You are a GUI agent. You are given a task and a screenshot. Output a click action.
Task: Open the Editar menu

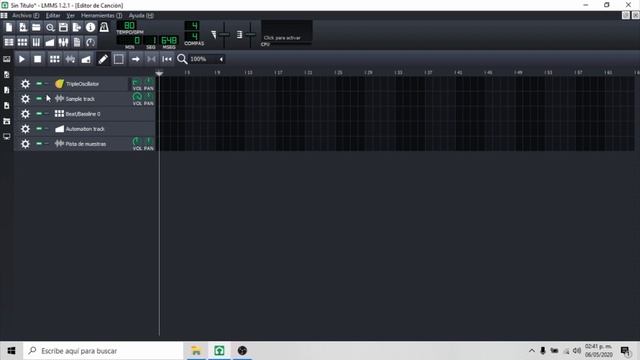(53, 16)
